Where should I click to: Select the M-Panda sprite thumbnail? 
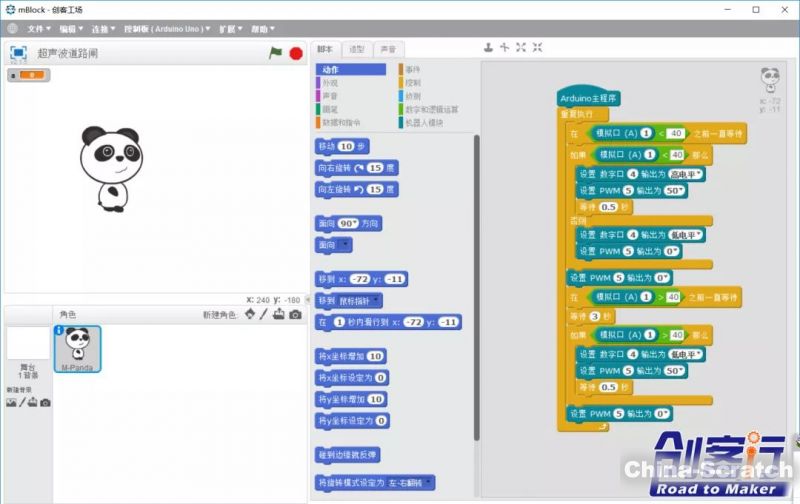(x=77, y=348)
